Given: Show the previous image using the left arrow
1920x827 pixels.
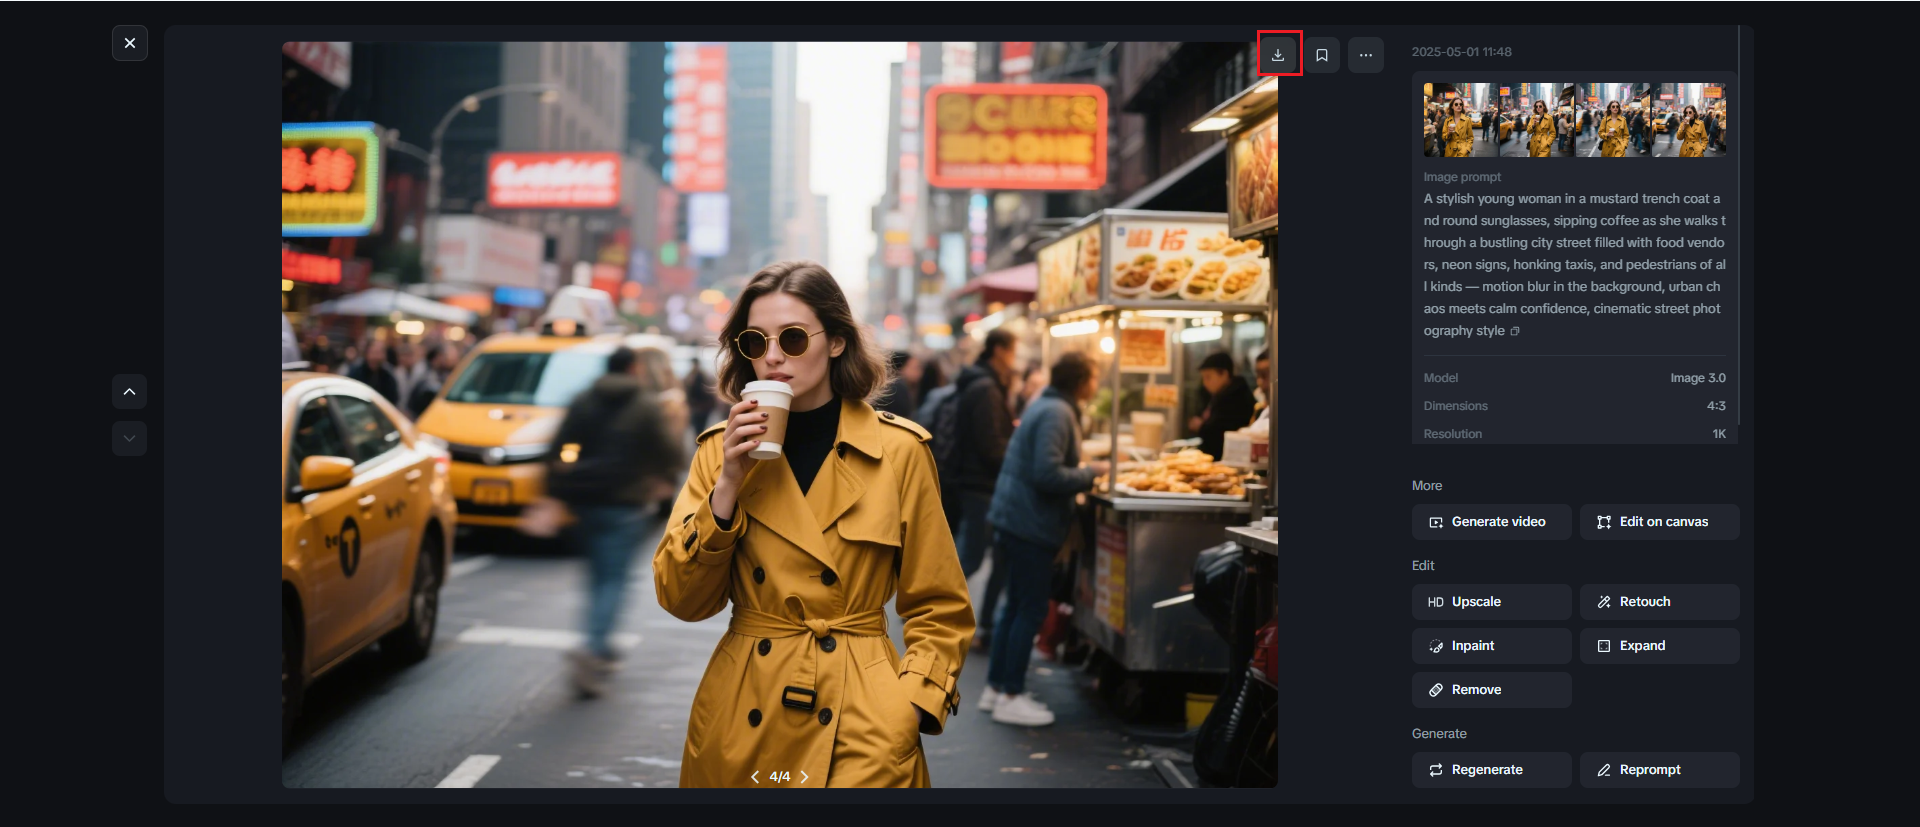Looking at the screenshot, I should click(755, 777).
